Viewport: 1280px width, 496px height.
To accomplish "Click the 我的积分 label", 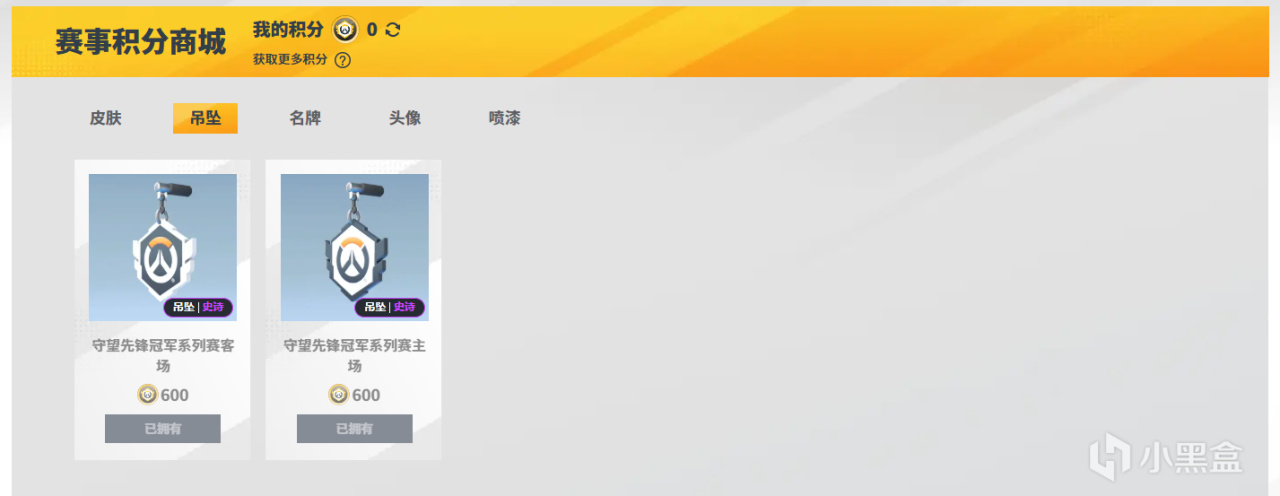I will [x=288, y=29].
